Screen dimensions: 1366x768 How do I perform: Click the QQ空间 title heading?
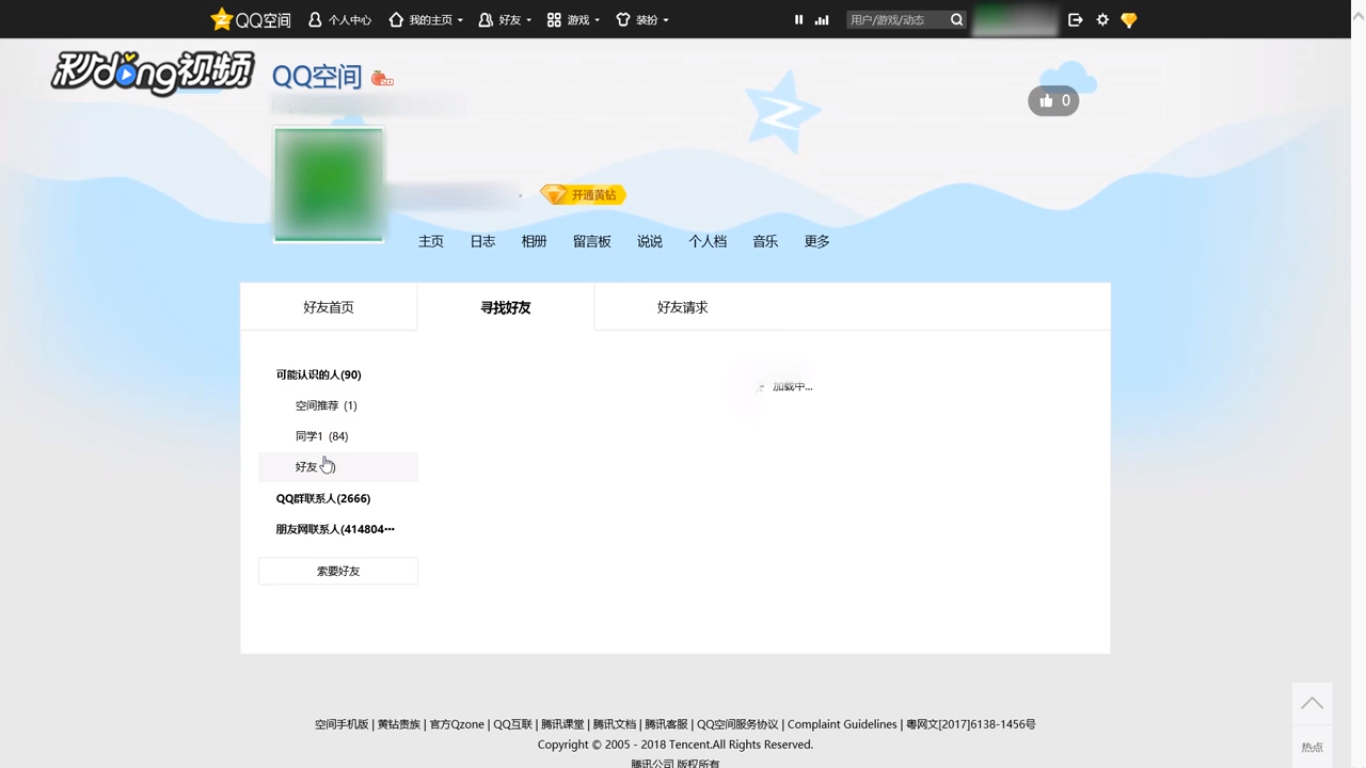tap(317, 76)
